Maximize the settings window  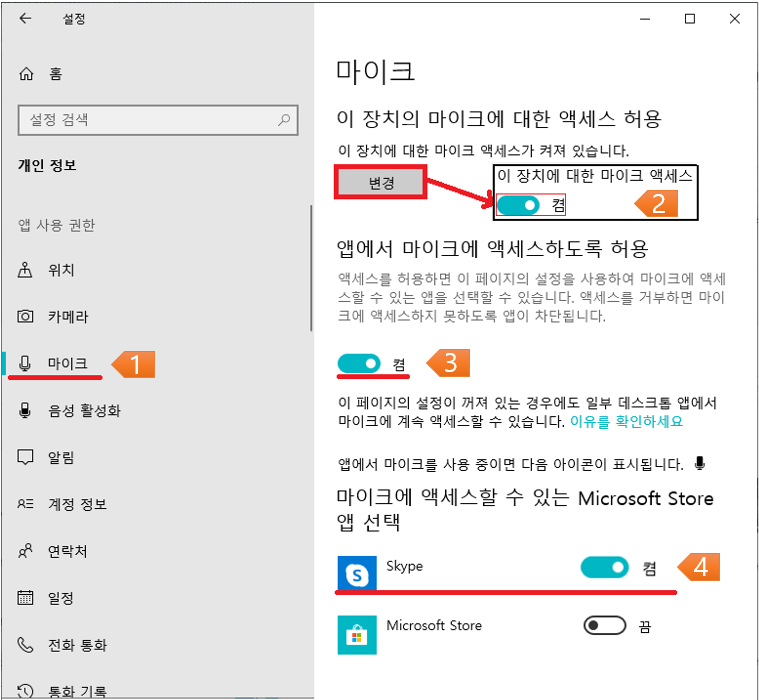(x=690, y=18)
